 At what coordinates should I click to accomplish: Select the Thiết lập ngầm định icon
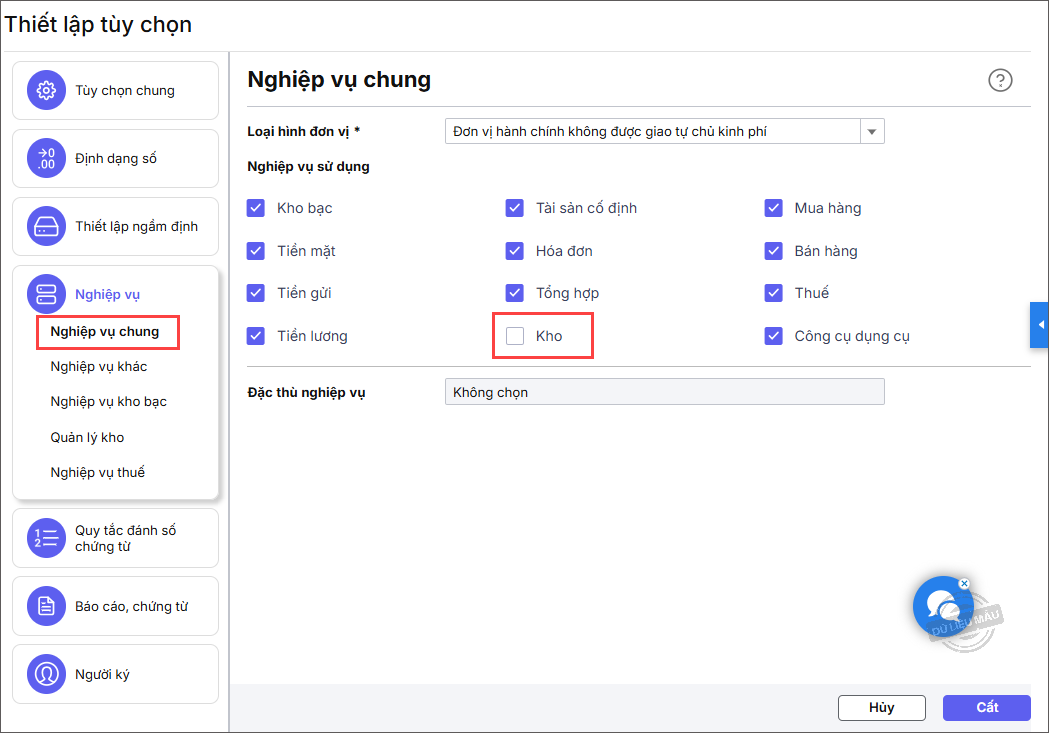point(46,226)
